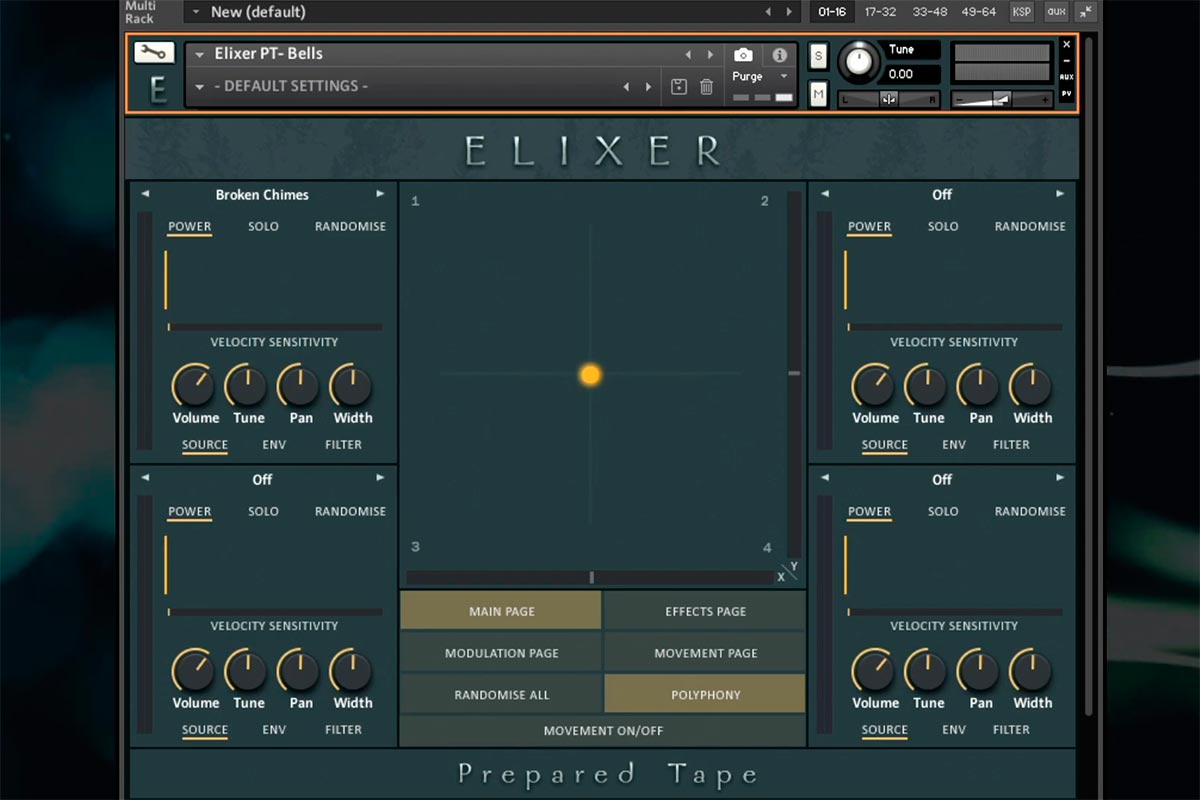Click the instrument volume fader in the header
The width and height of the screenshot is (1200, 800).
[1002, 99]
